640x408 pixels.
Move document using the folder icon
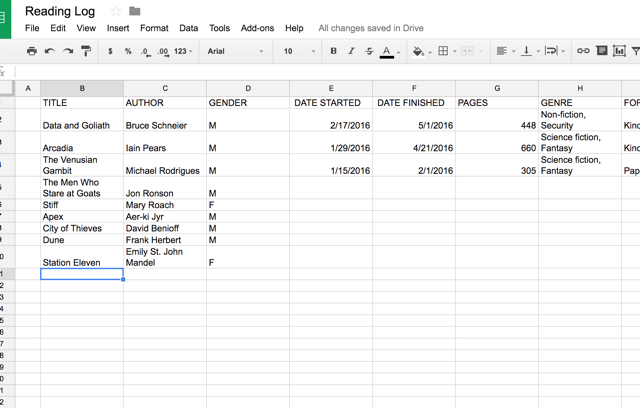coord(135,11)
